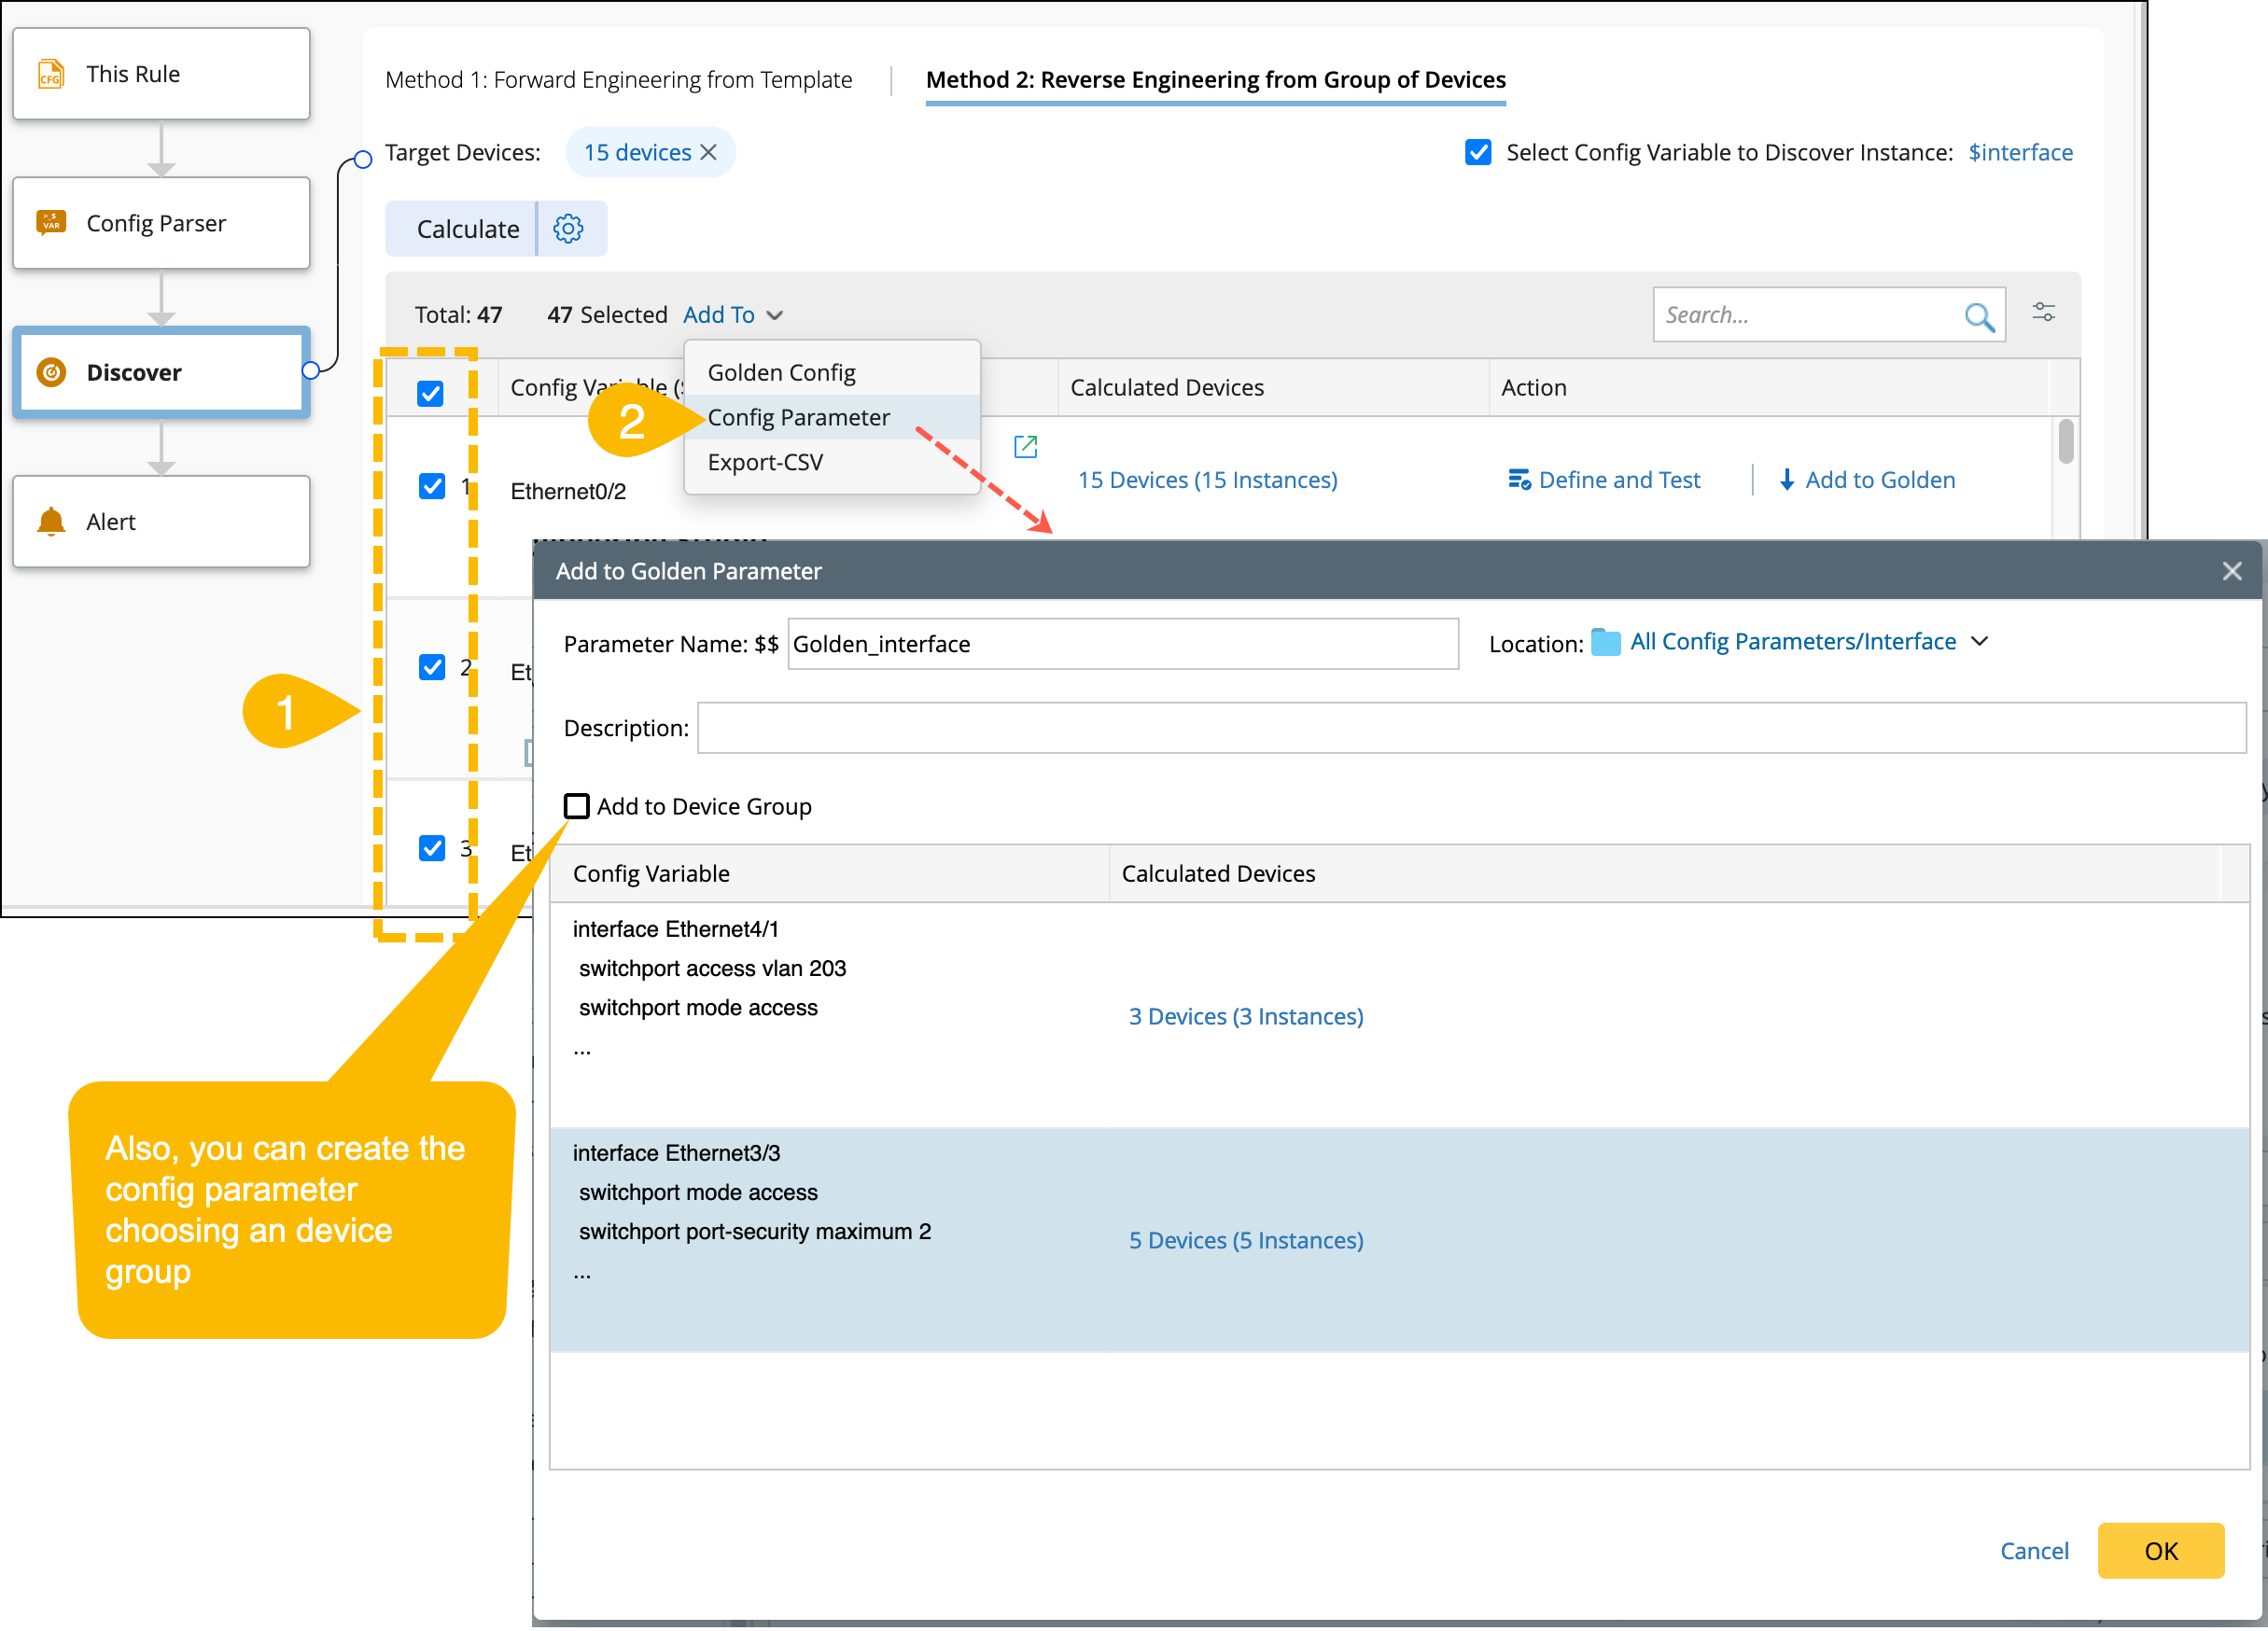This screenshot has width=2268, height=1631.
Task: Click the Calculate settings gear icon
Action: pyautogui.click(x=568, y=228)
